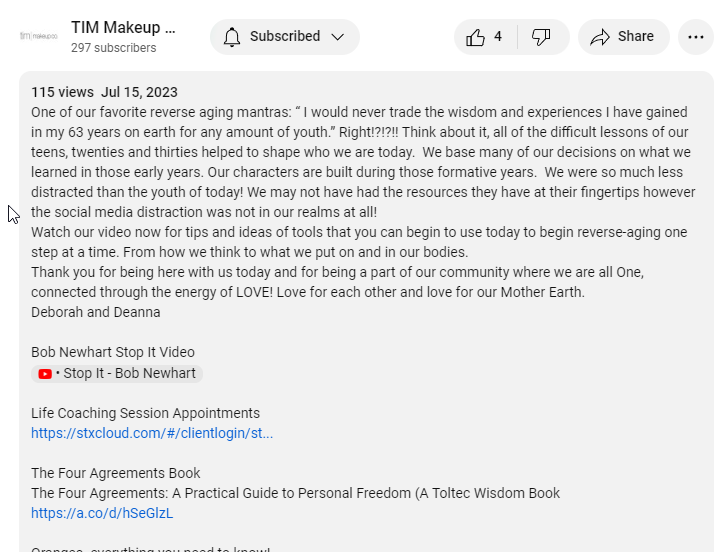Click The Four Agreements Book heading text

[x=115, y=473]
